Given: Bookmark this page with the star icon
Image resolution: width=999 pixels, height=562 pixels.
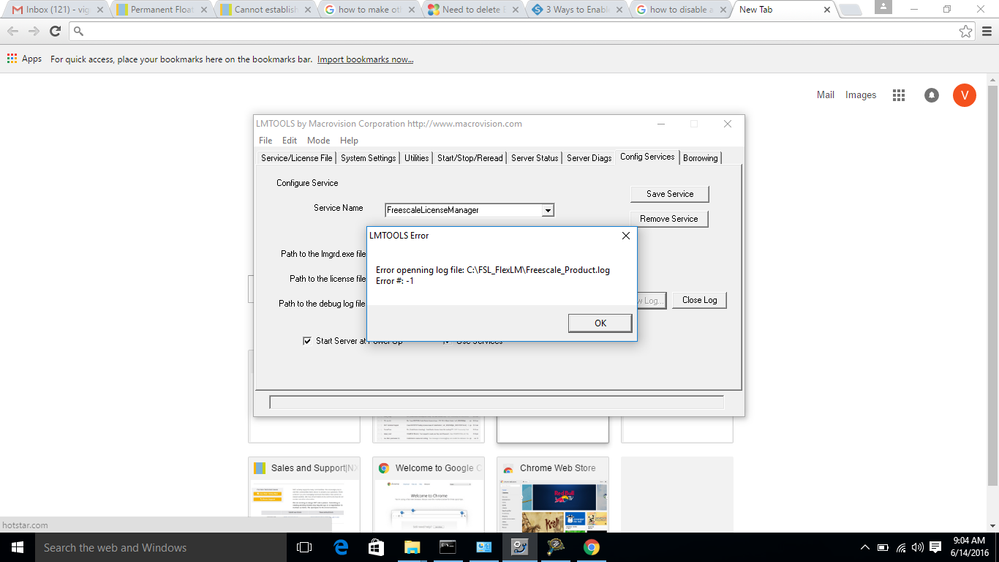Looking at the screenshot, I should (x=965, y=31).
